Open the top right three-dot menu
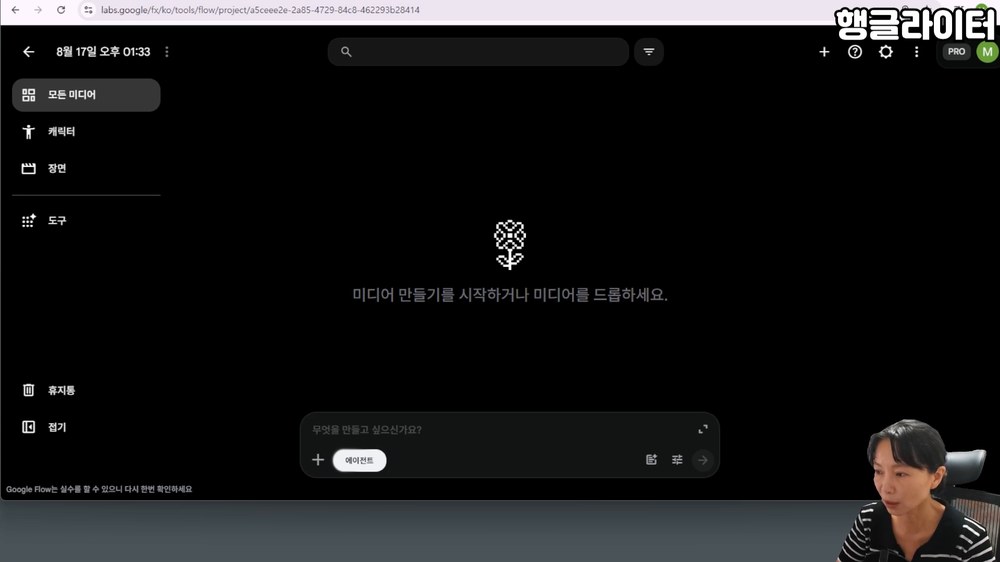The height and width of the screenshot is (562, 1000). (916, 52)
